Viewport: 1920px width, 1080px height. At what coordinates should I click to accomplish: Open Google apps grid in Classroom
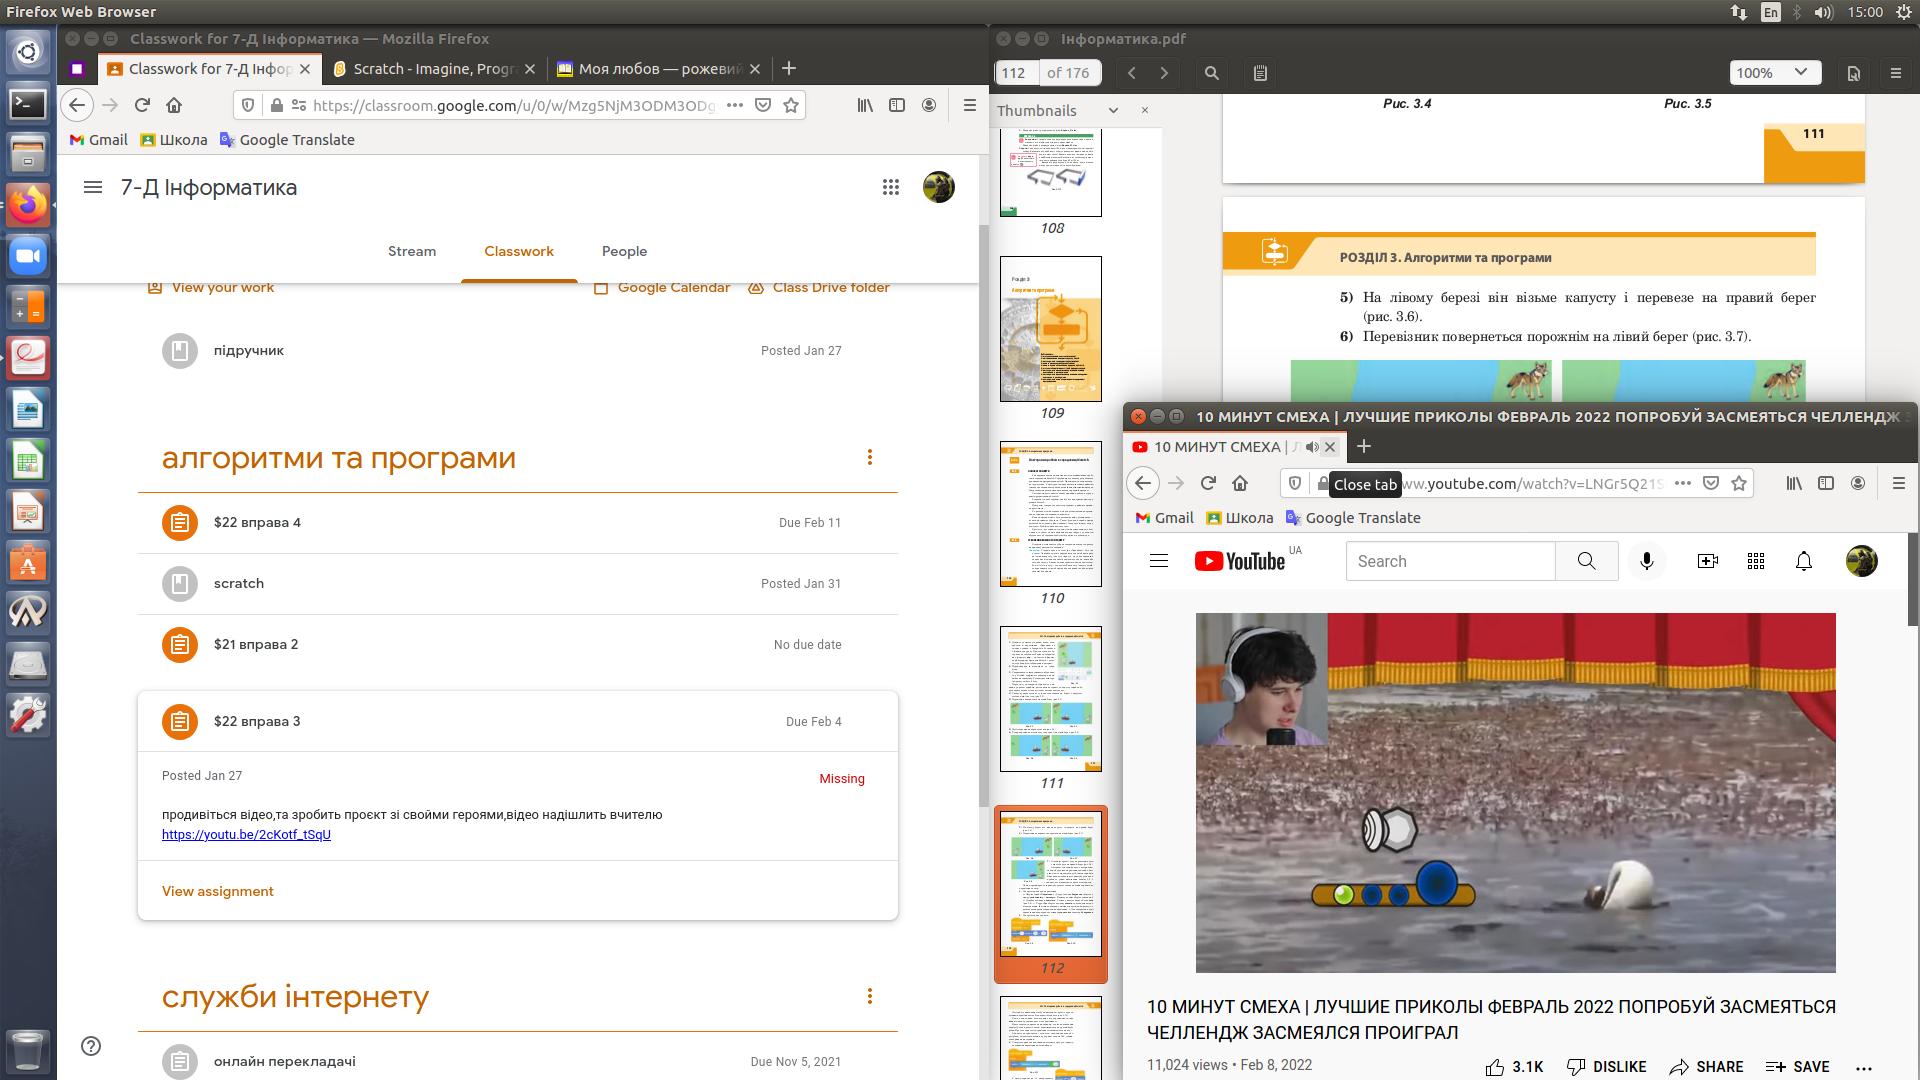890,187
